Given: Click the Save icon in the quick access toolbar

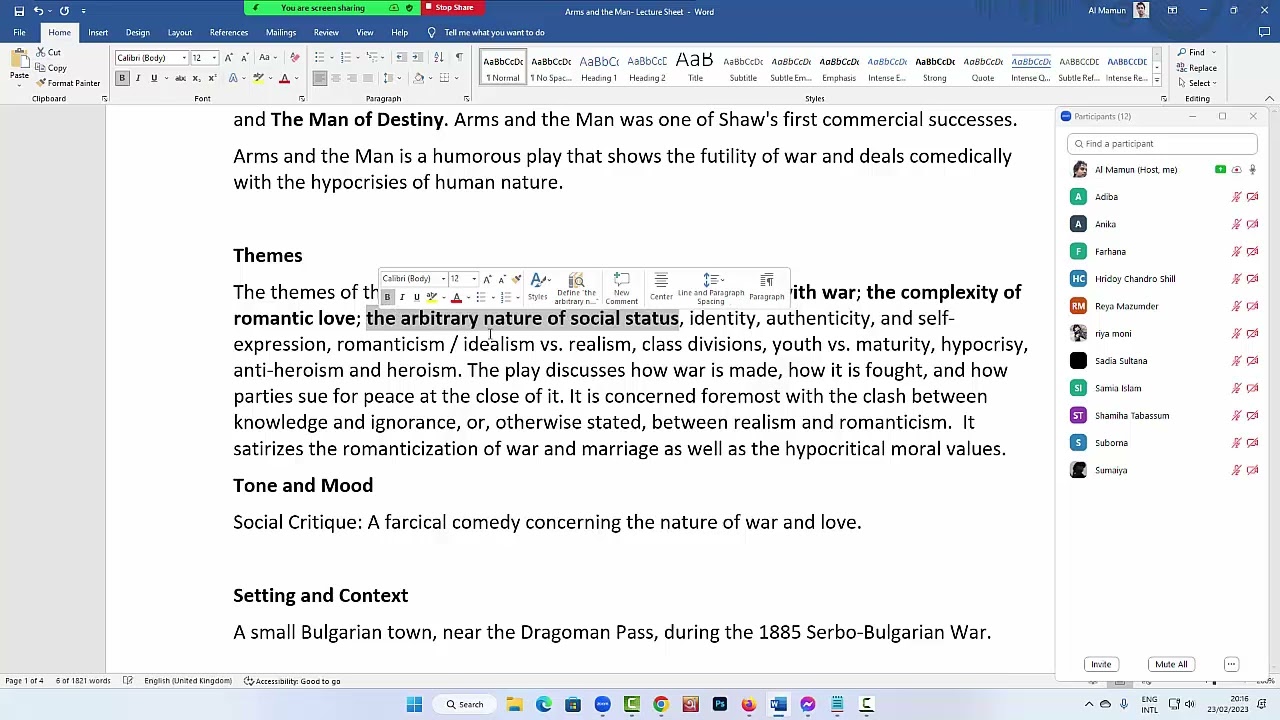Looking at the screenshot, I should click(19, 11).
